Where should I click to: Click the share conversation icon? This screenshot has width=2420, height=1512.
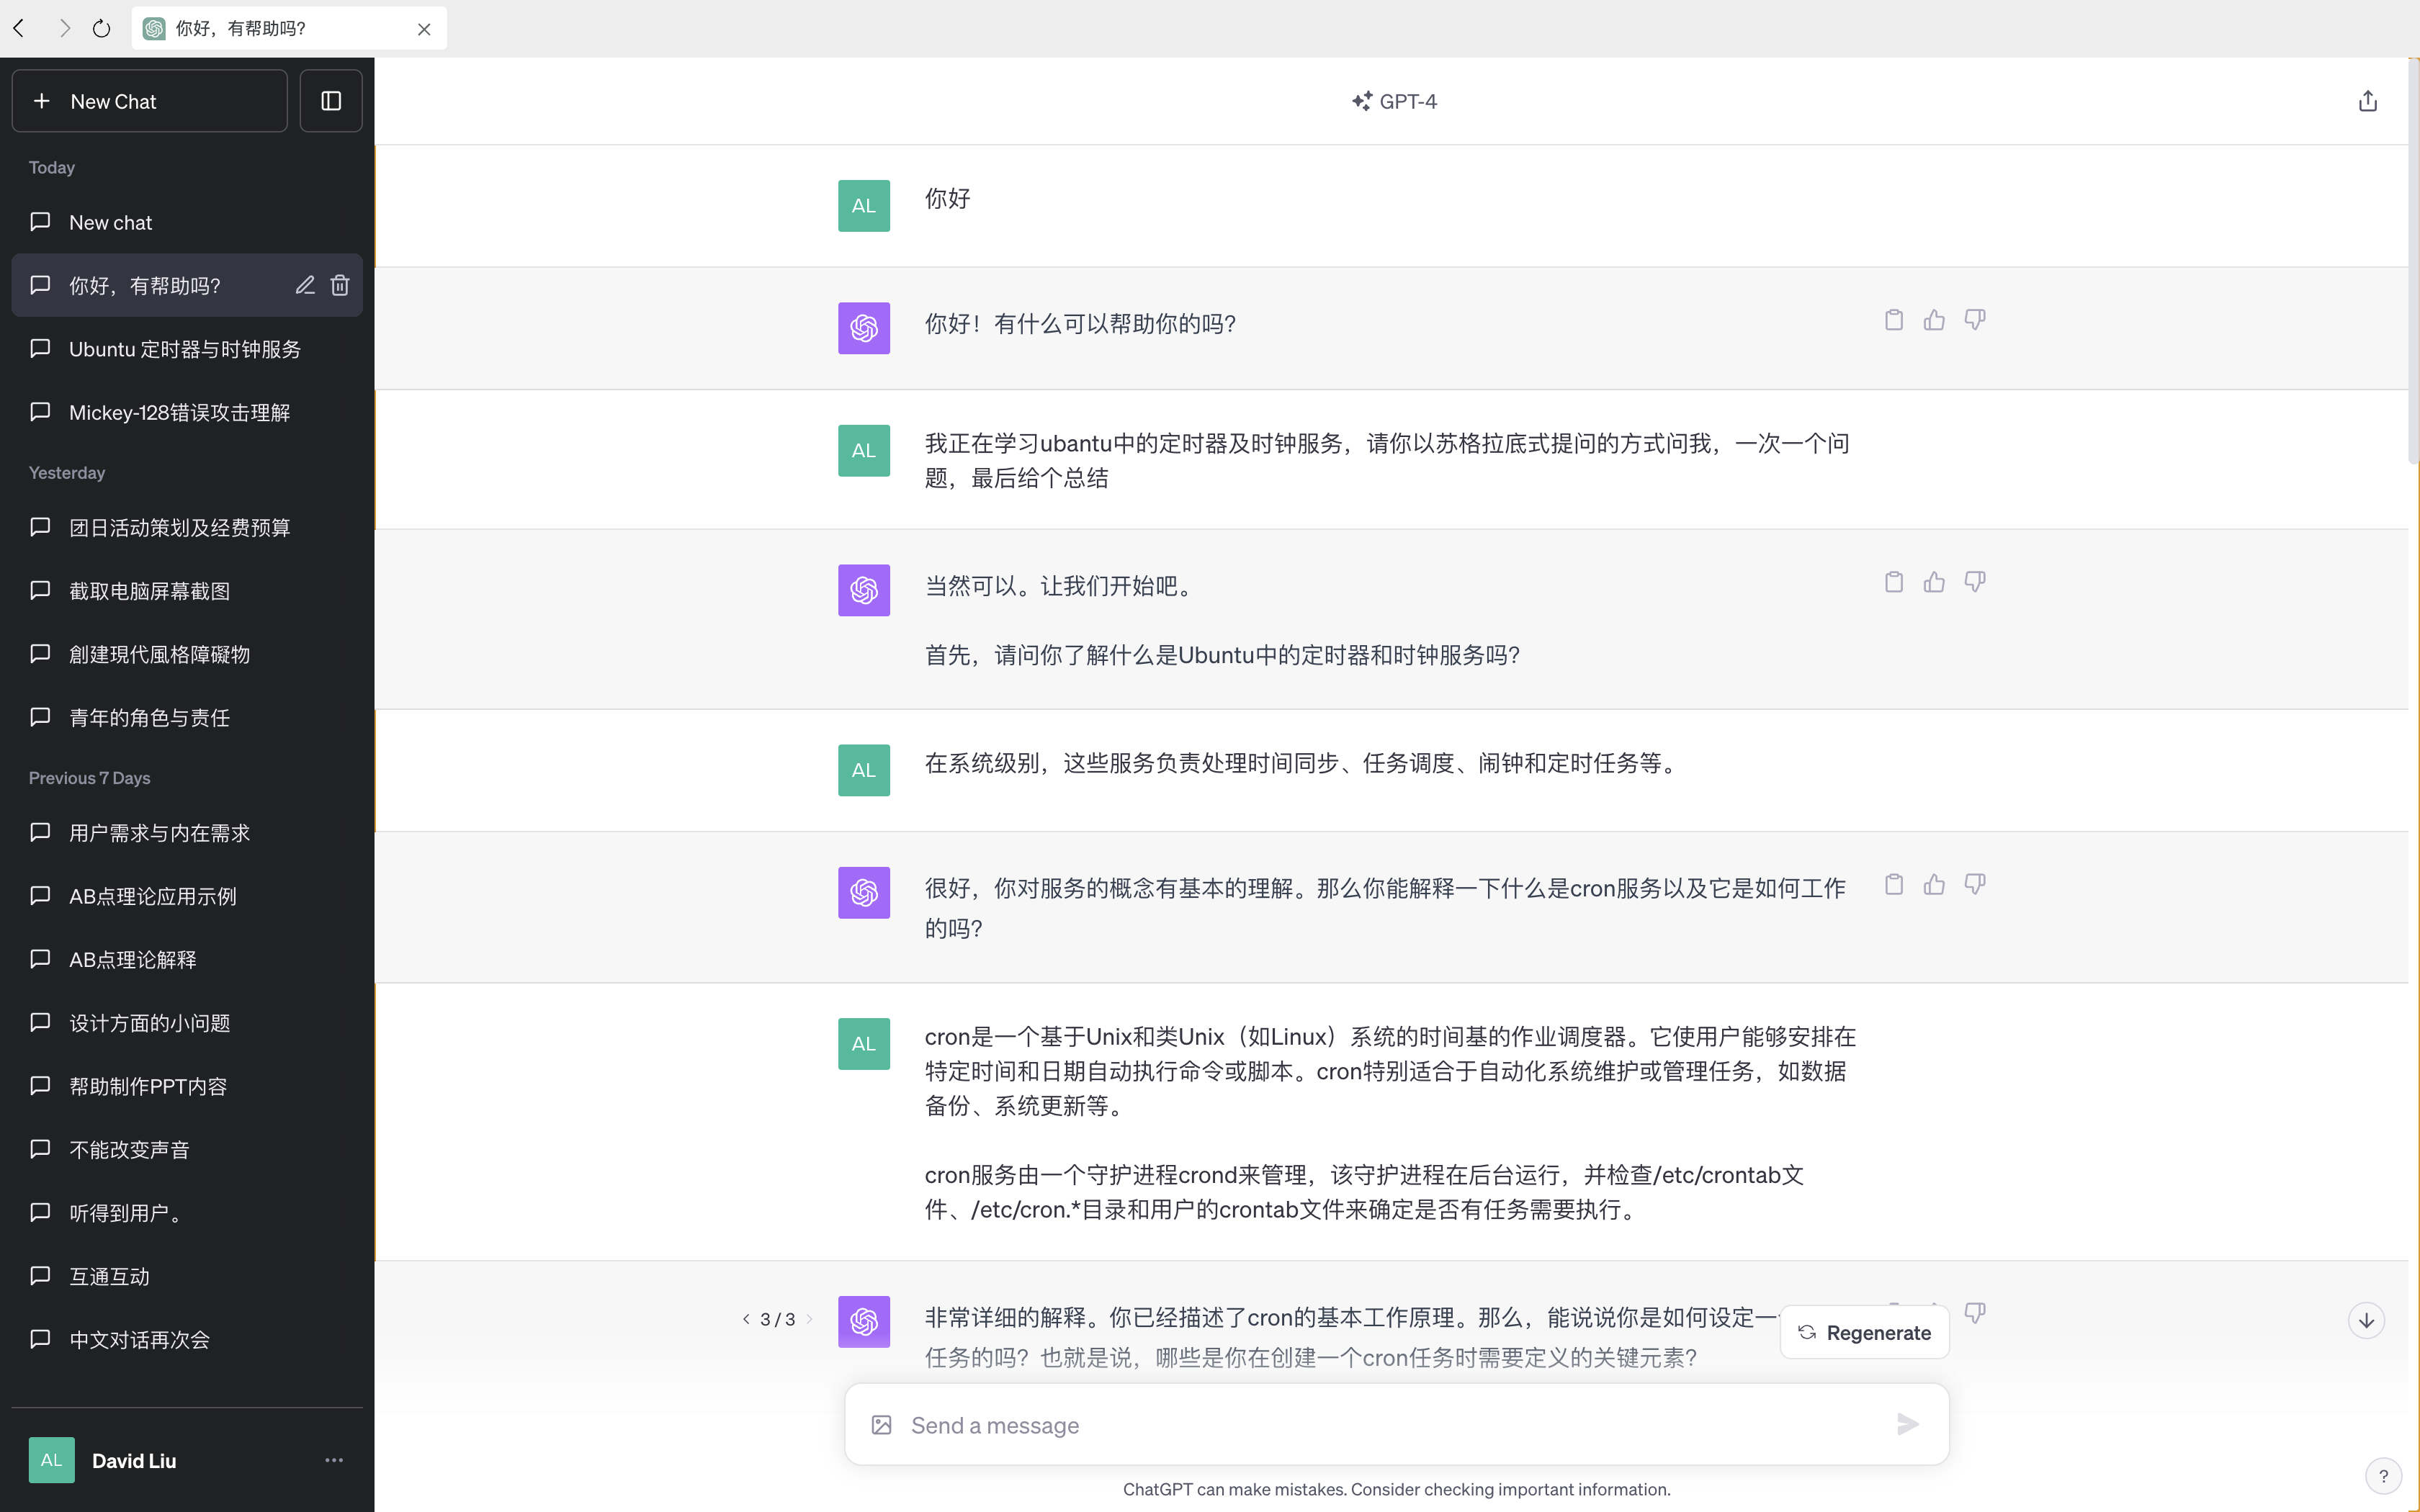tap(2367, 101)
